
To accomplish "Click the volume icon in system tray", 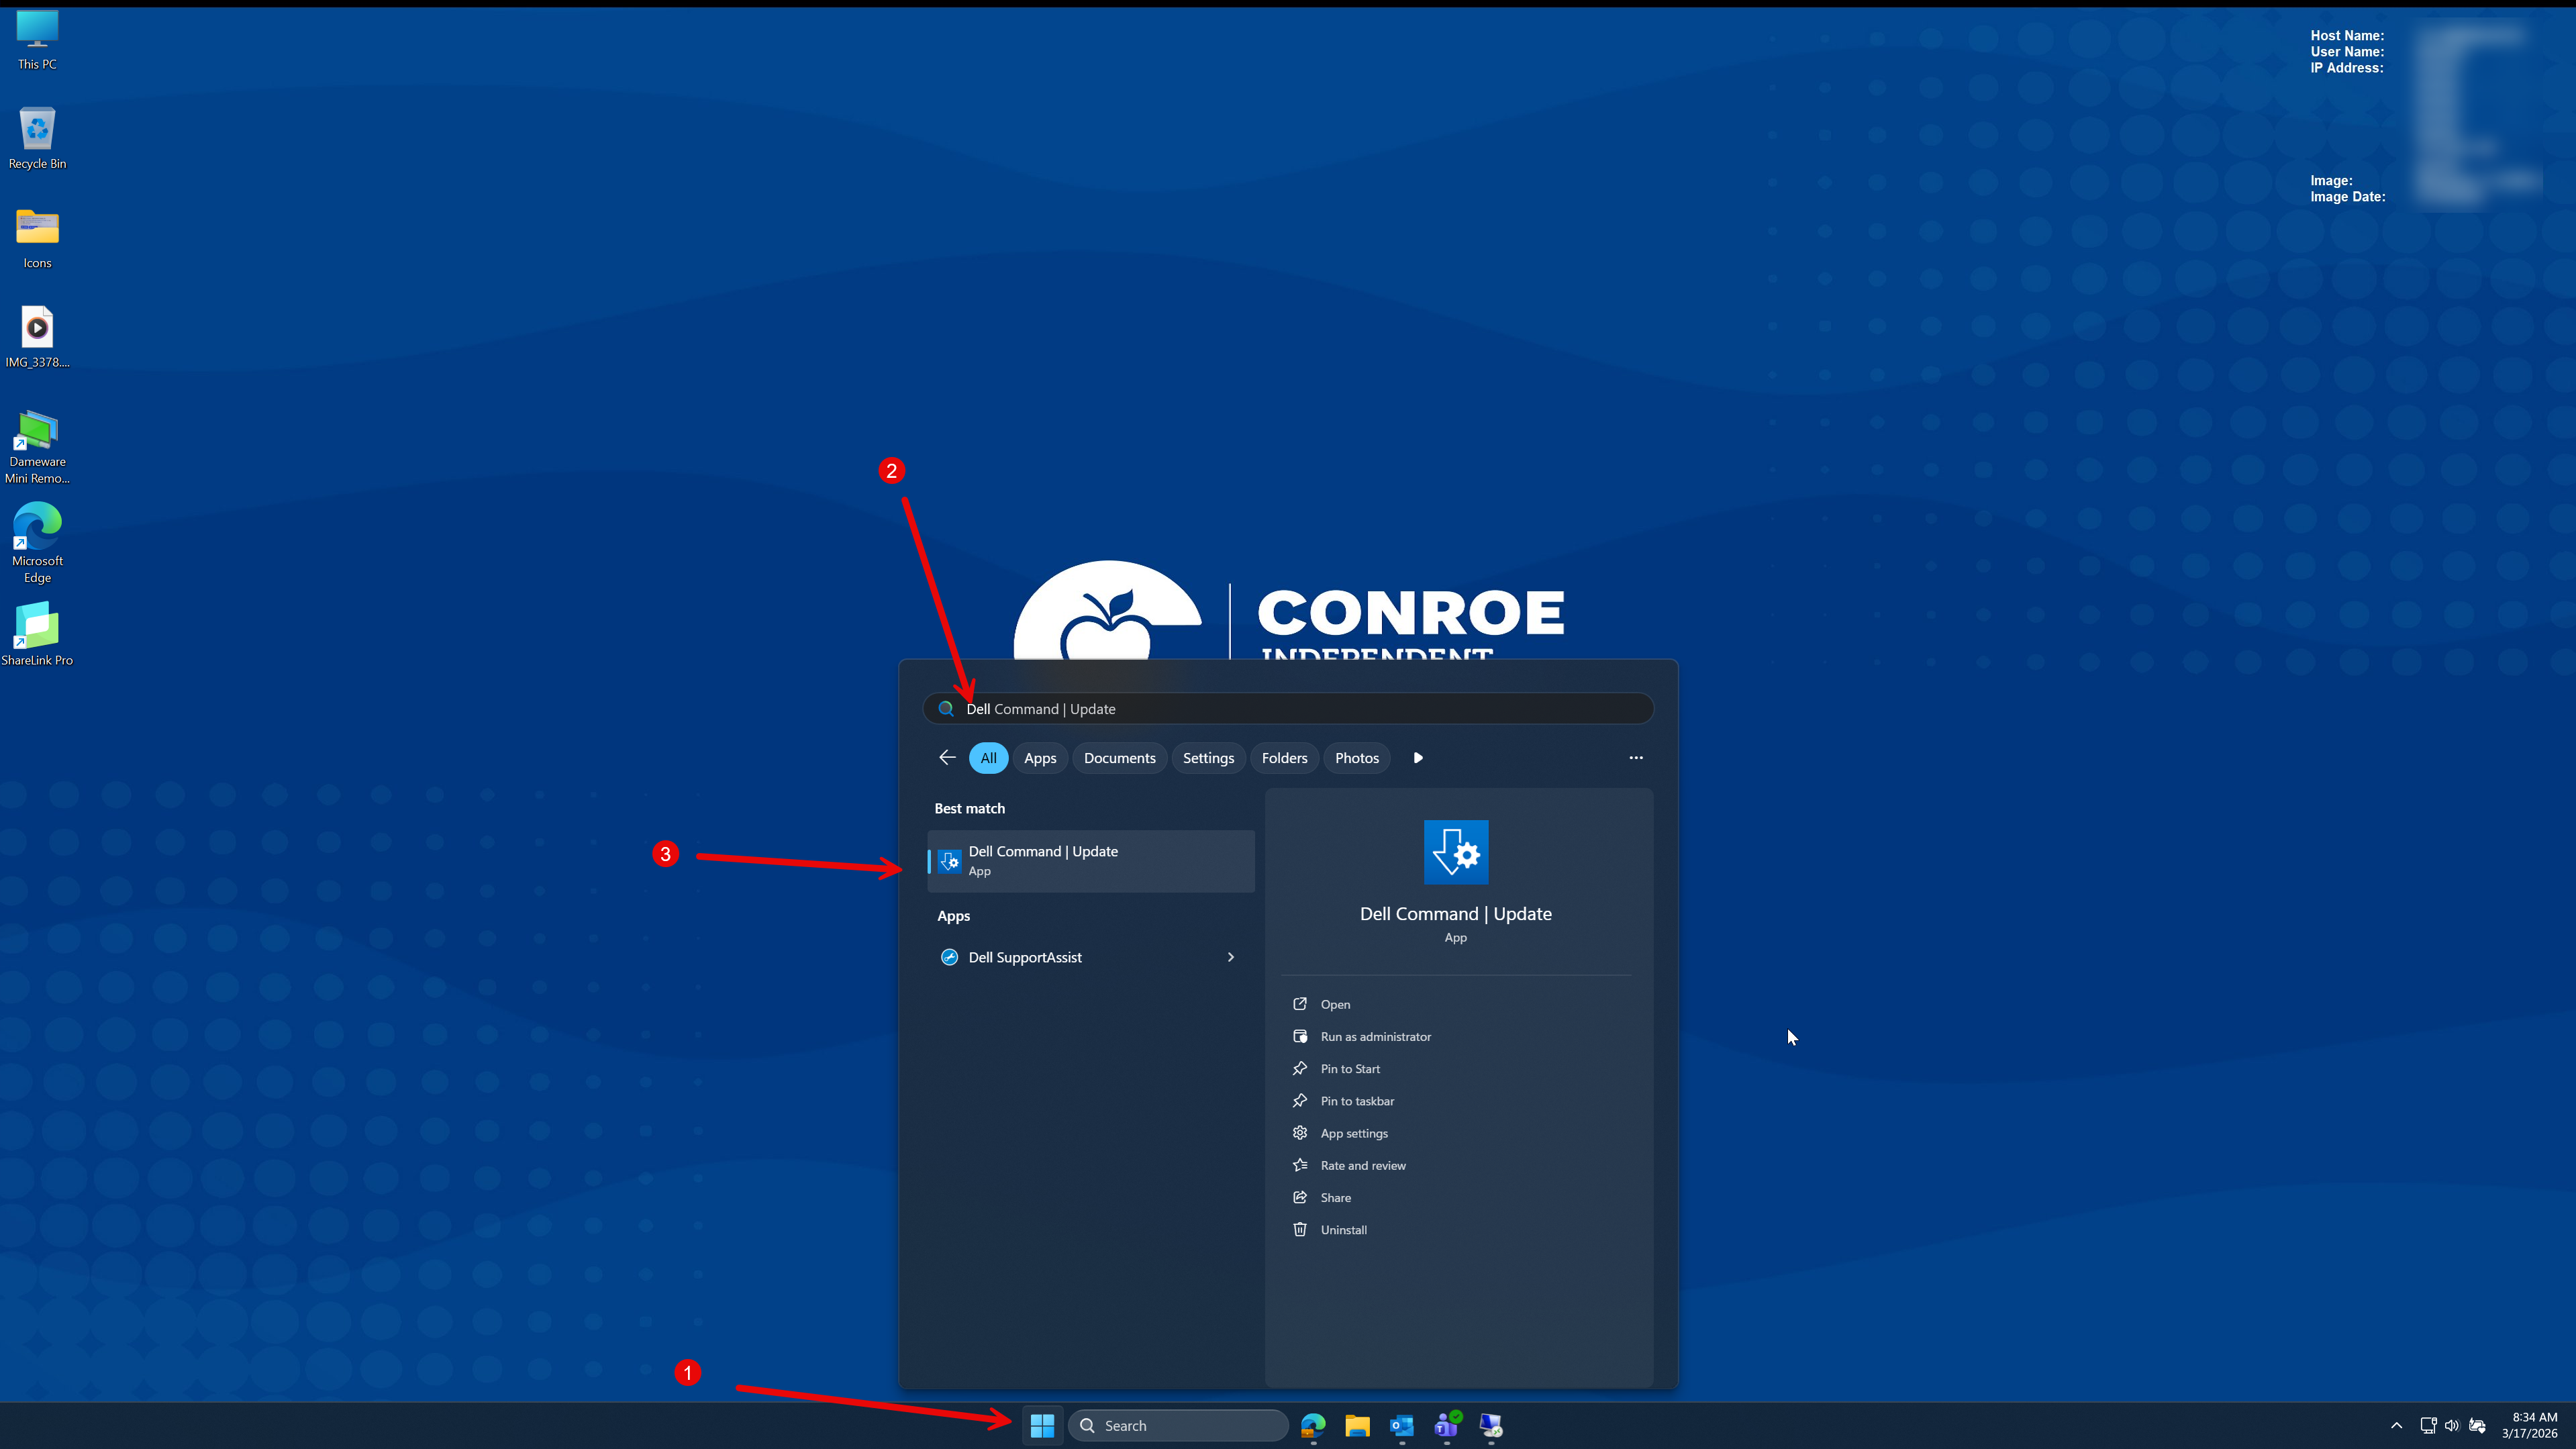I will [x=2452, y=1425].
